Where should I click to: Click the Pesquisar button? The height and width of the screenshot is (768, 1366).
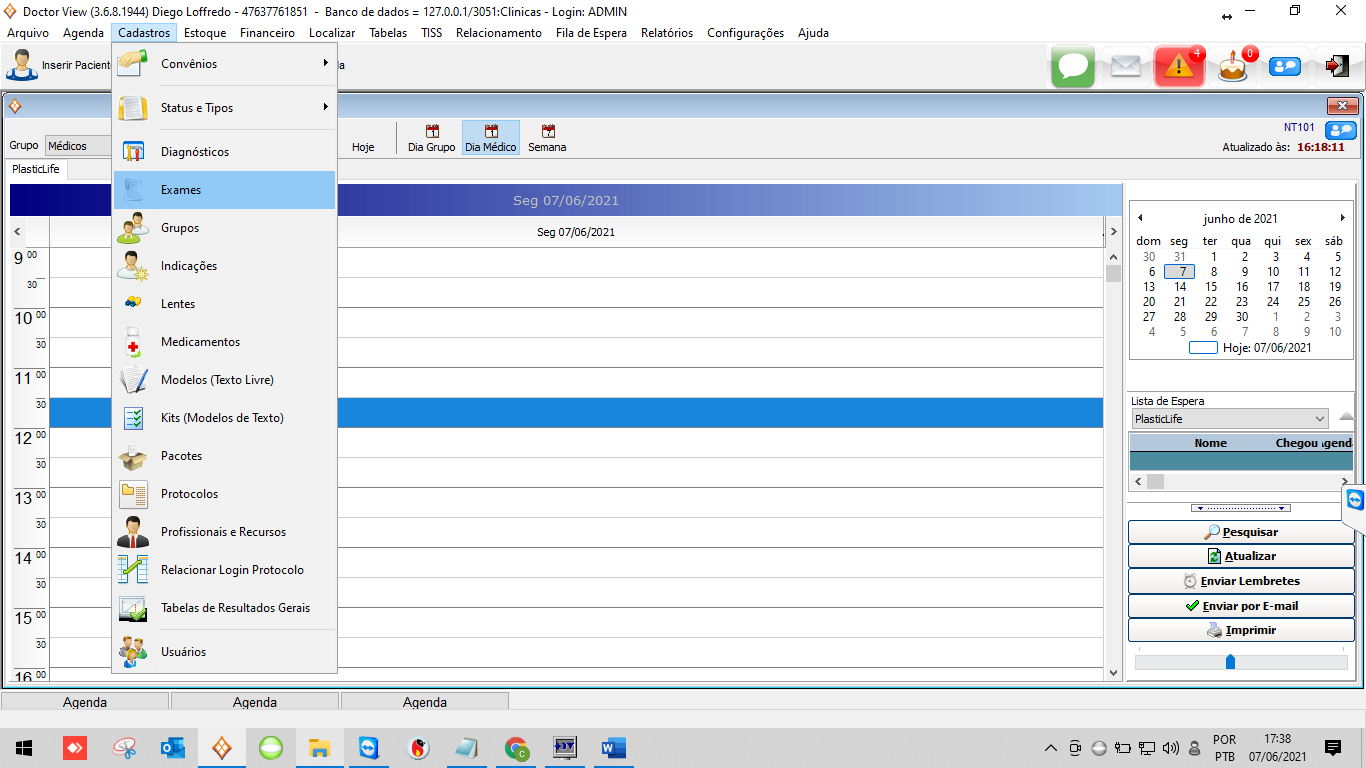point(1241,532)
